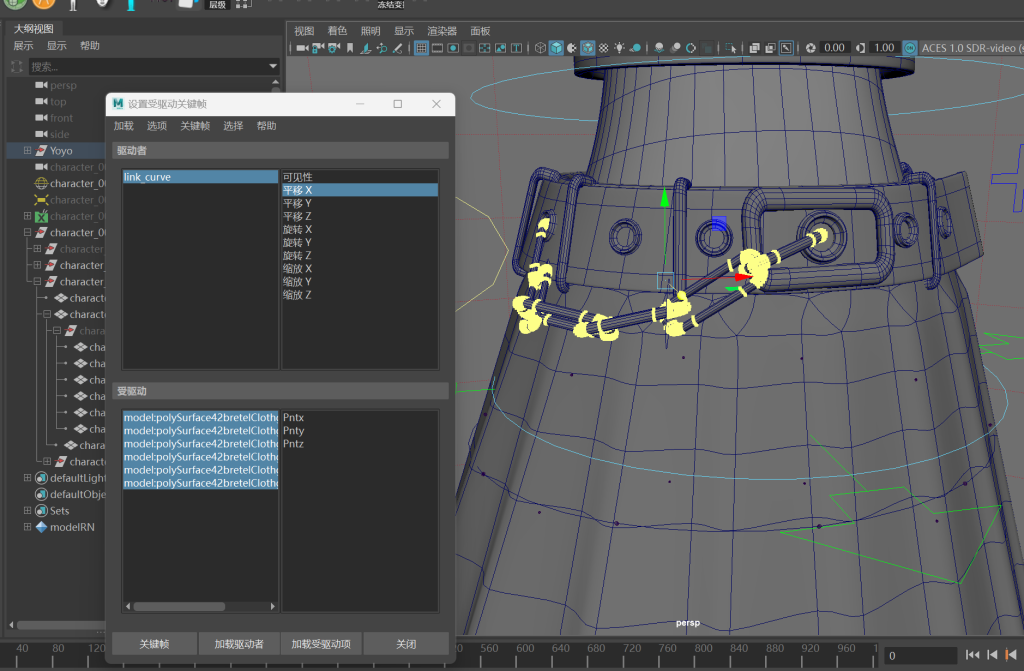This screenshot has height=671, width=1024.
Task: Open the ACES 1.0 SDR-video view transform dropdown
Action: [971, 48]
